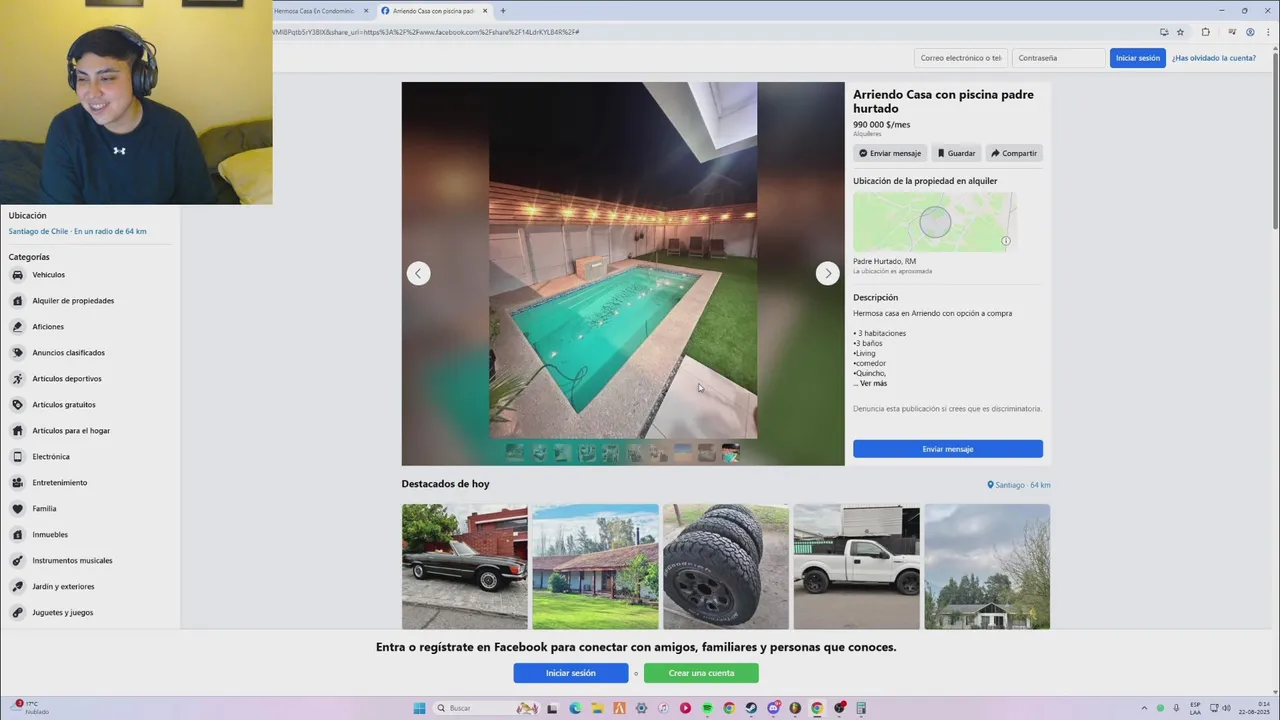Select Arriendo Casa con piscina tab
Viewport: 1280px width, 720px height.
(433, 11)
